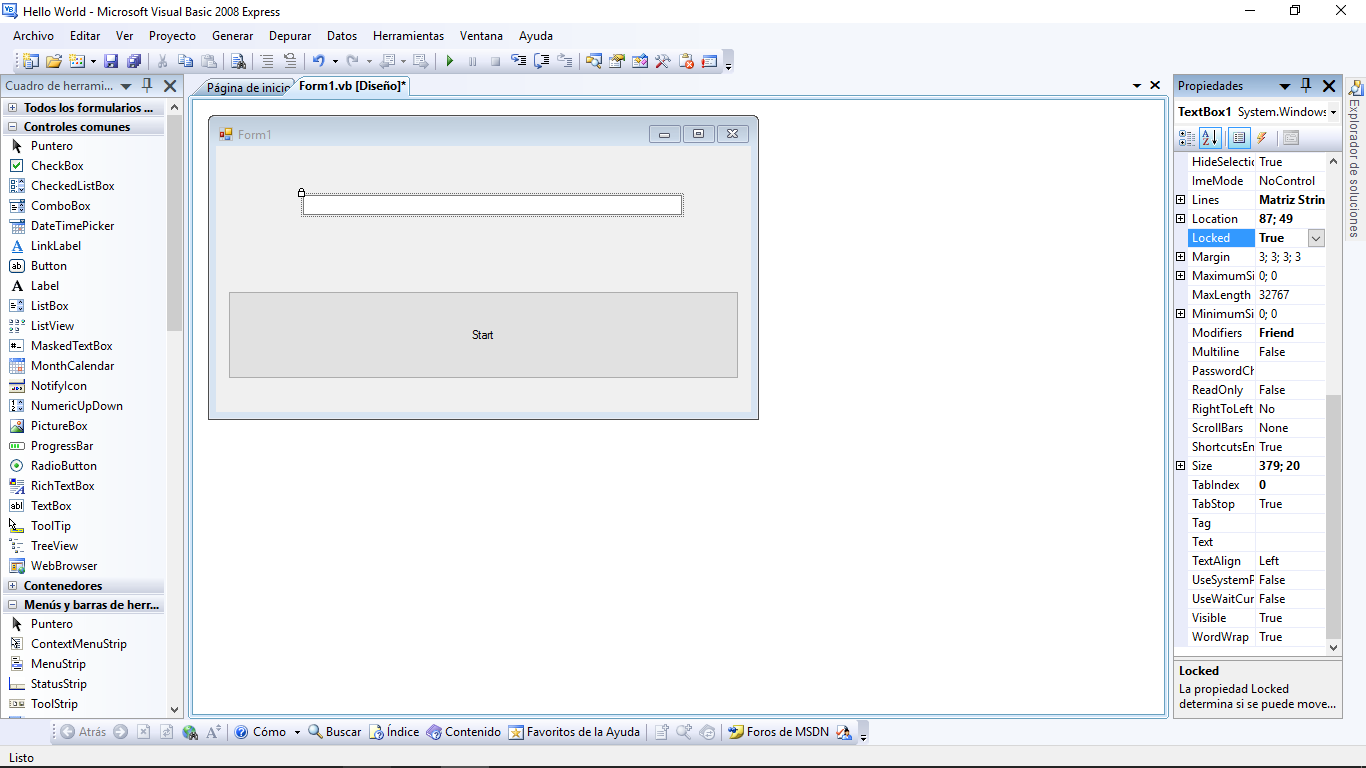This screenshot has width=1366, height=768.
Task: Expand the Contenedores section
Action: 13,586
